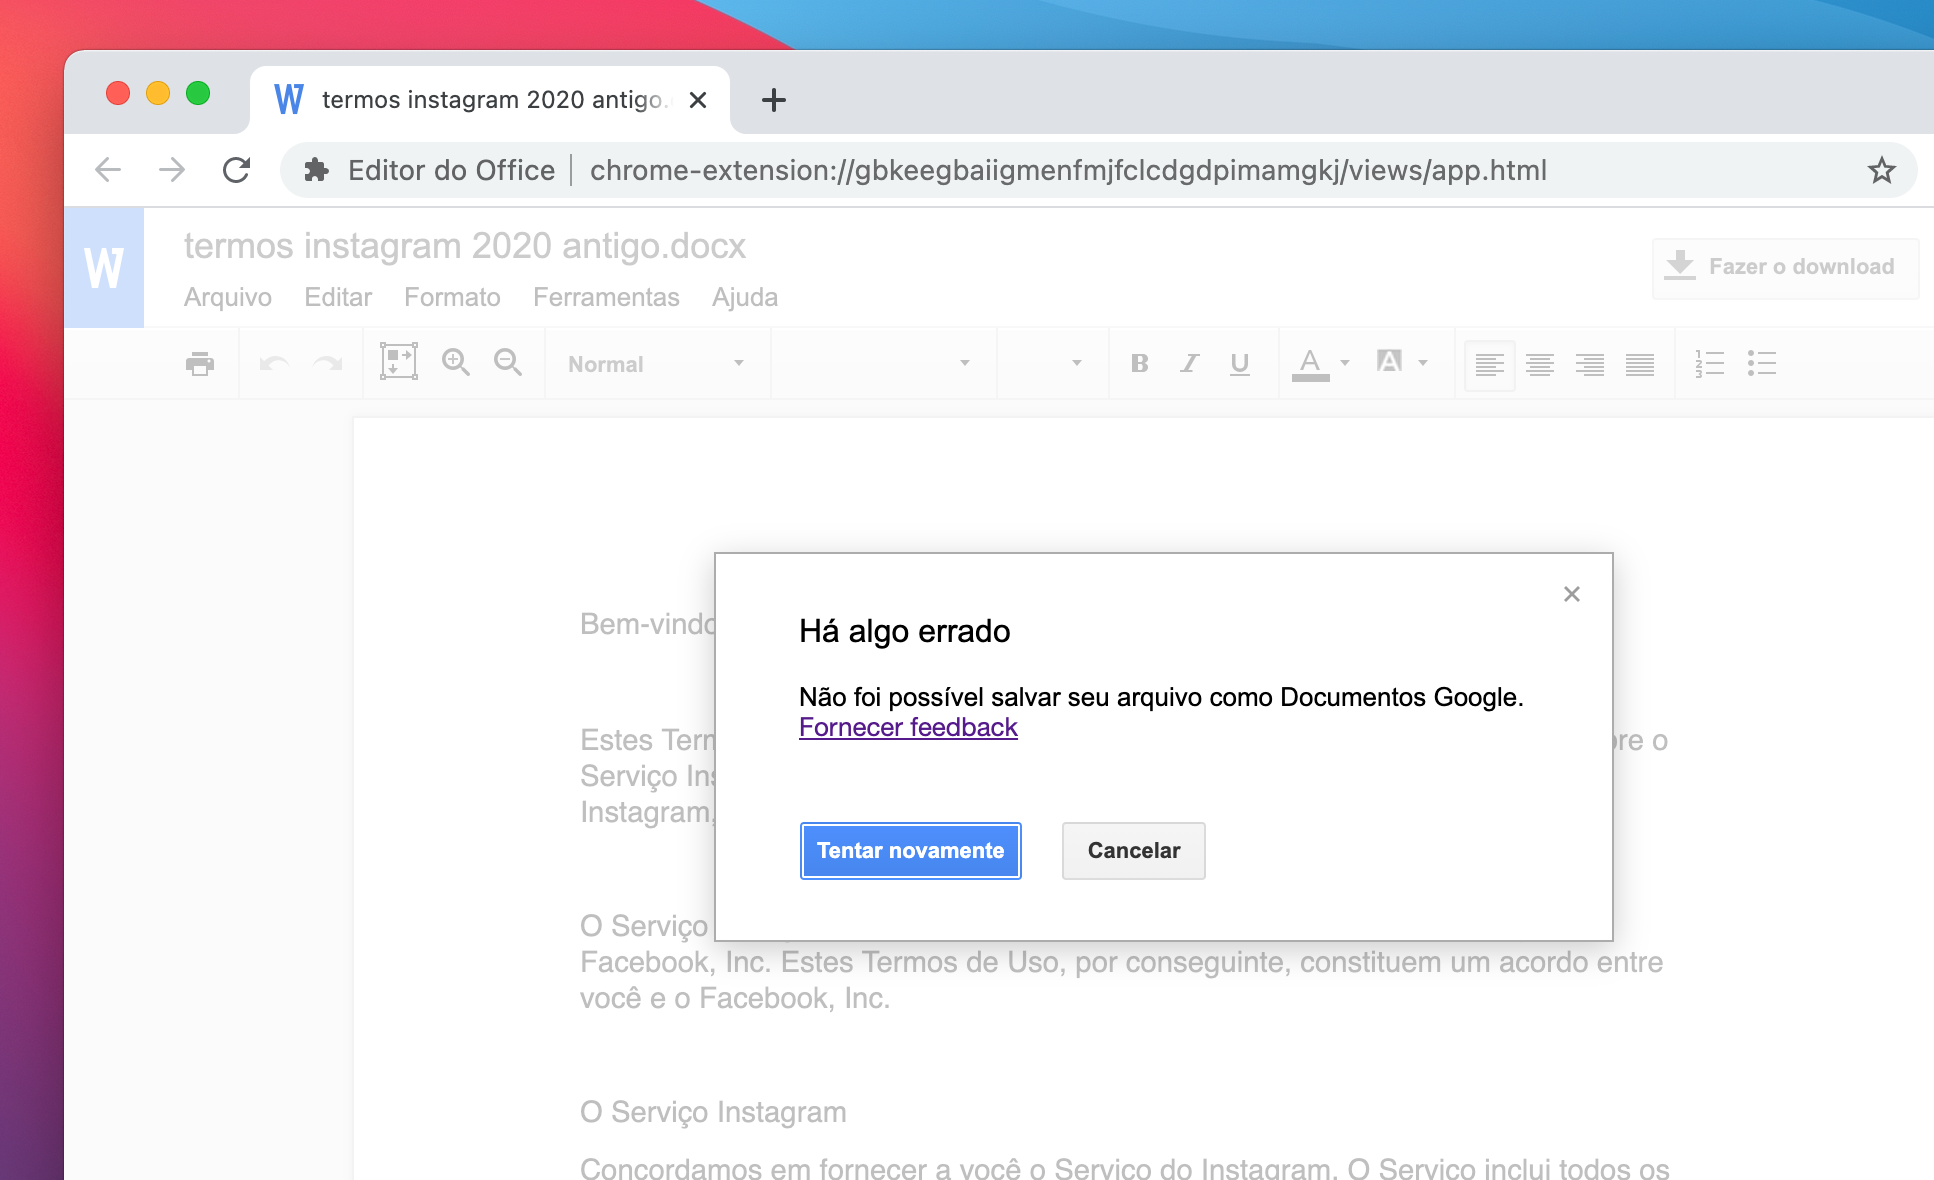
Task: Open the Arquivo menu
Action: [229, 297]
